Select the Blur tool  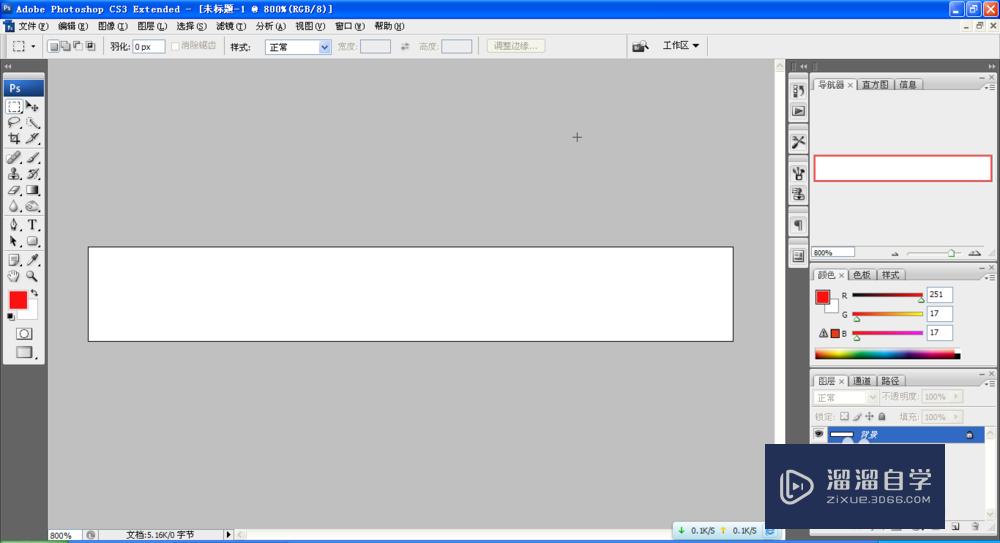tap(14, 206)
